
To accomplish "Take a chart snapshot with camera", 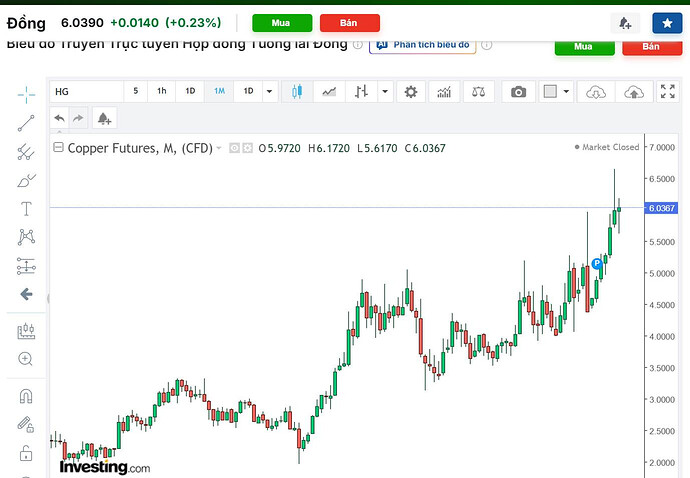I will (518, 92).
